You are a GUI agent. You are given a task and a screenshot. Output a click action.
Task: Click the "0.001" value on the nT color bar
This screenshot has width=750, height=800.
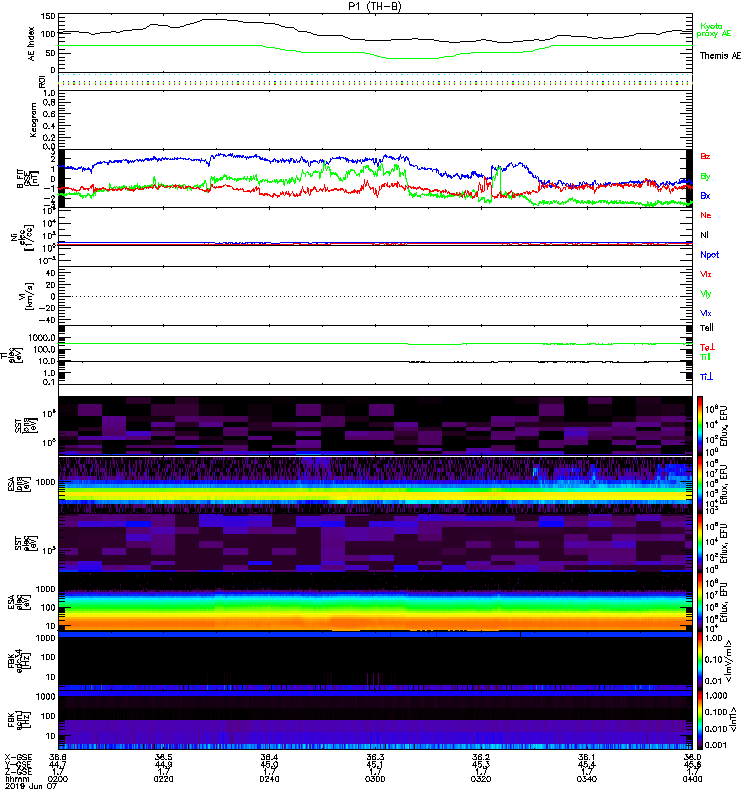pyautogui.click(x=715, y=745)
